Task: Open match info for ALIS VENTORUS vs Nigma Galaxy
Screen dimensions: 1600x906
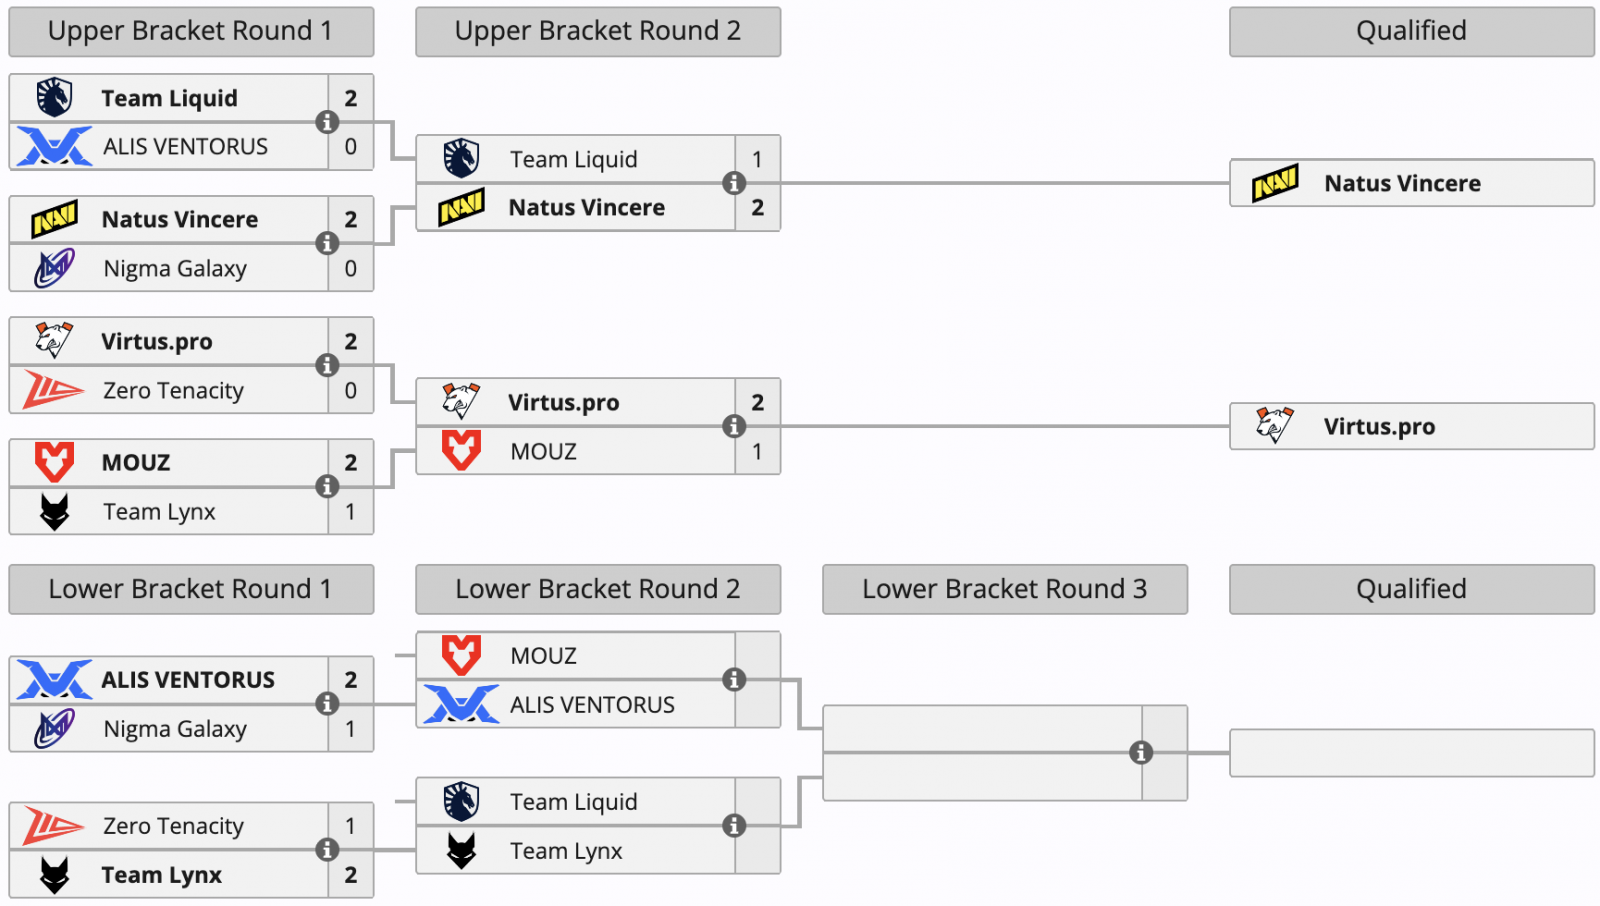Action: pyautogui.click(x=327, y=704)
